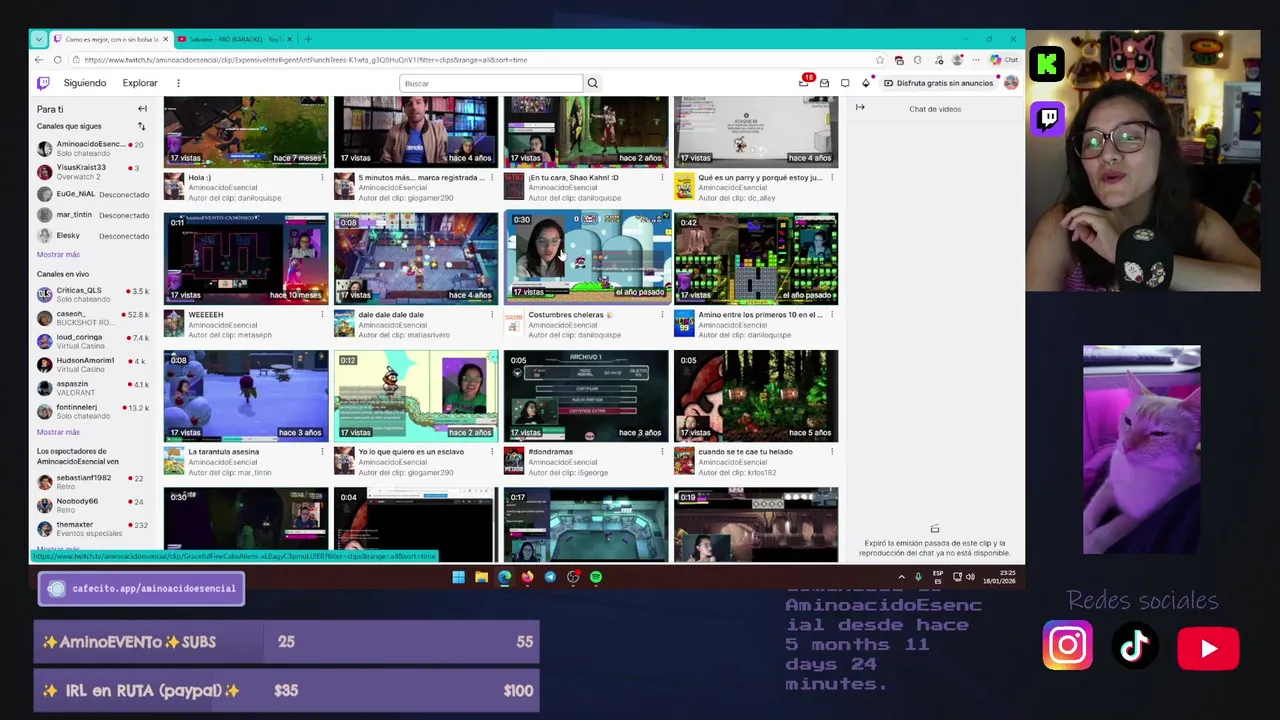Sort the followed channels list
1280x720 pixels.
[x=141, y=126]
